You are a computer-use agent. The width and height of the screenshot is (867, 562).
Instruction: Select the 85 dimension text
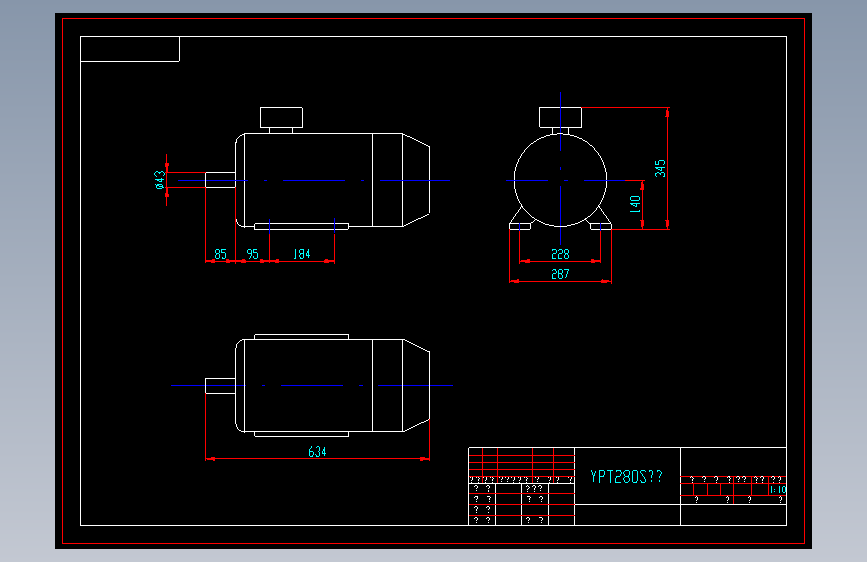pos(221,254)
